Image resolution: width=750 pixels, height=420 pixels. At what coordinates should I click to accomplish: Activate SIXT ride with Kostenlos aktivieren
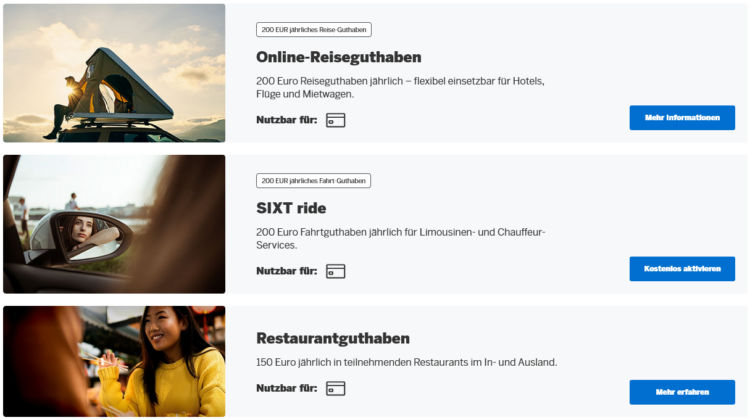pyautogui.click(x=682, y=269)
